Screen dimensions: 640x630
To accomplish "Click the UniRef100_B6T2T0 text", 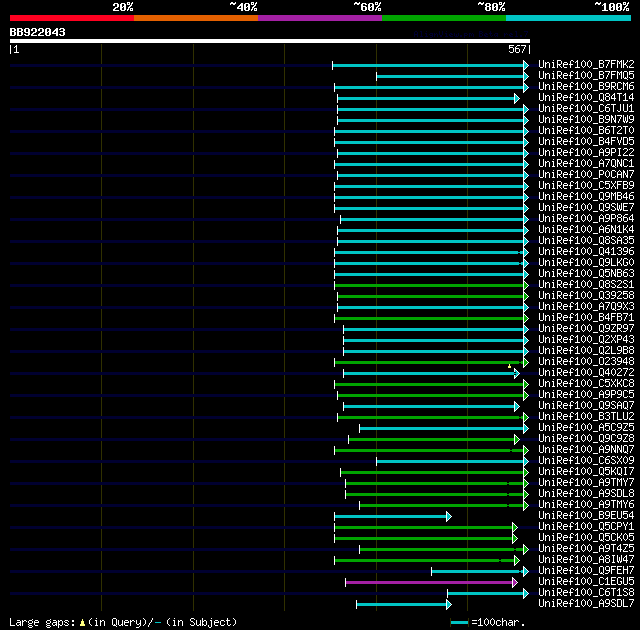I will (586, 131).
